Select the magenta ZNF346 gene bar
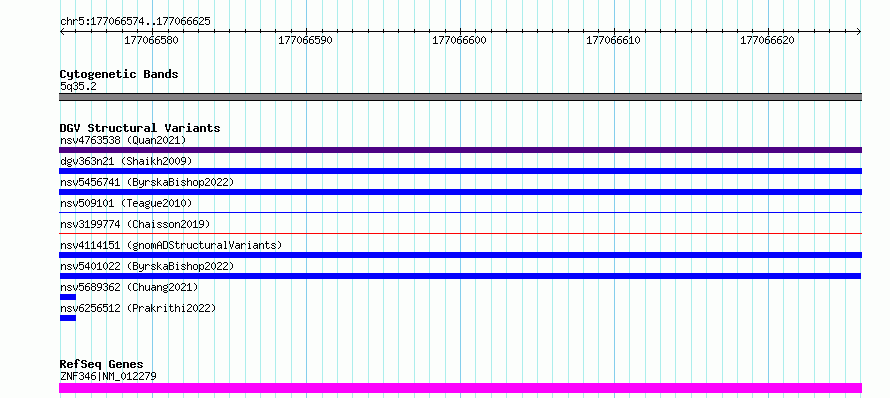Viewport: 890px width, 398px height. 460,388
